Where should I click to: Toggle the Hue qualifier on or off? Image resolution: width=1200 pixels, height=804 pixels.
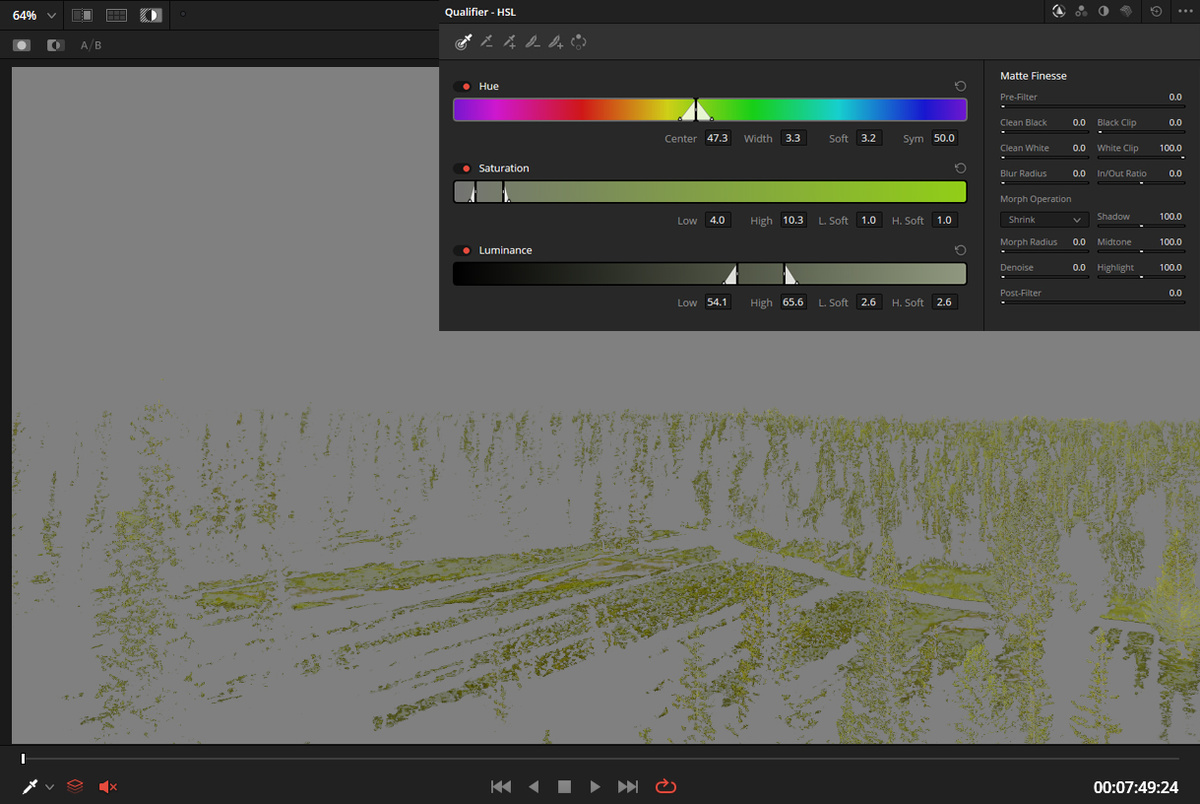[x=462, y=86]
